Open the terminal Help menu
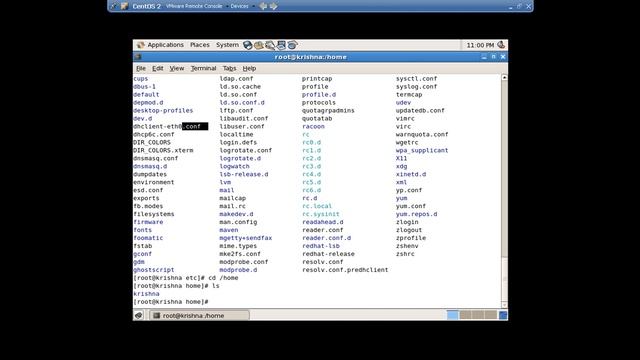 [249, 68]
